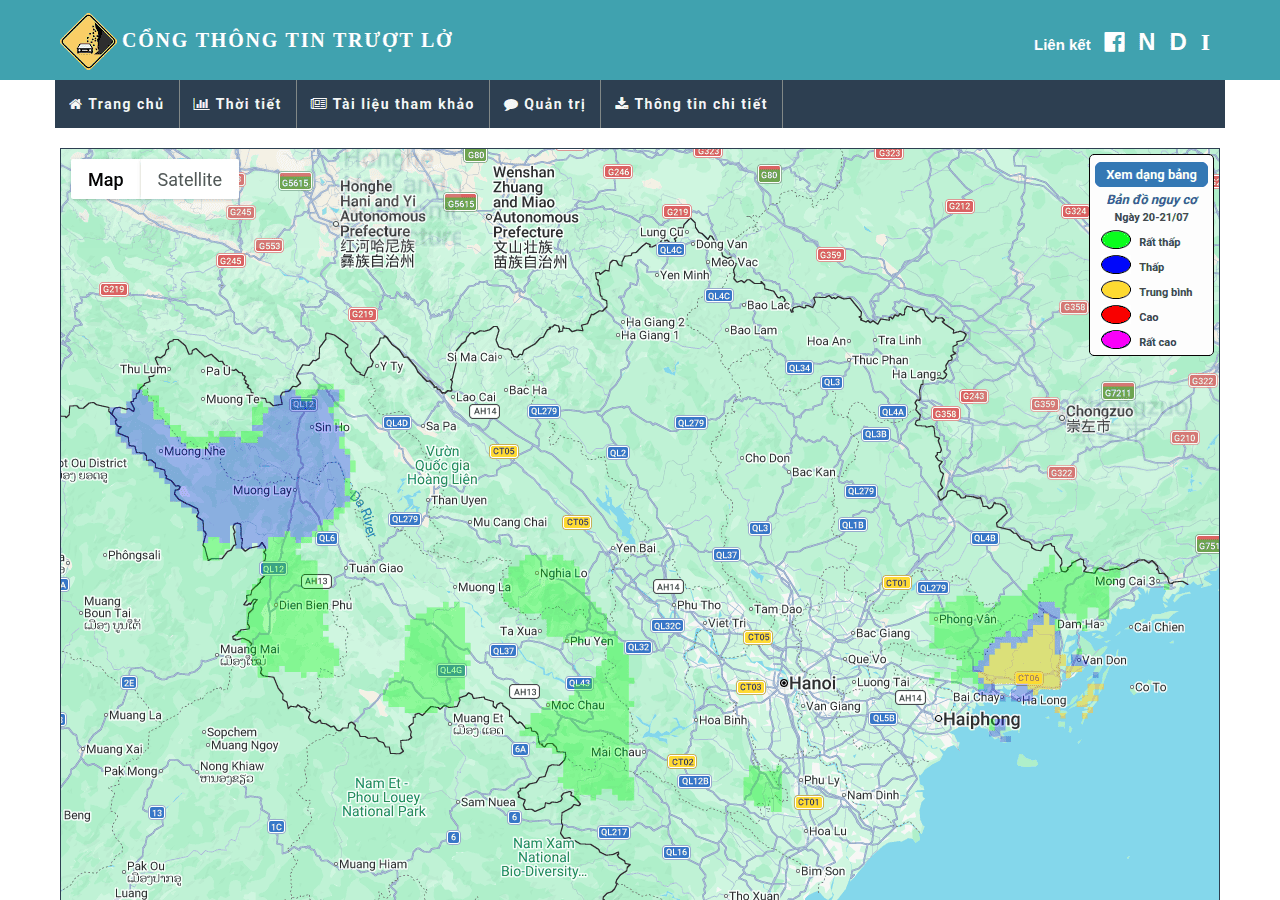This screenshot has height=900, width=1280.
Task: Click the QL34 road shield
Action: [799, 368]
